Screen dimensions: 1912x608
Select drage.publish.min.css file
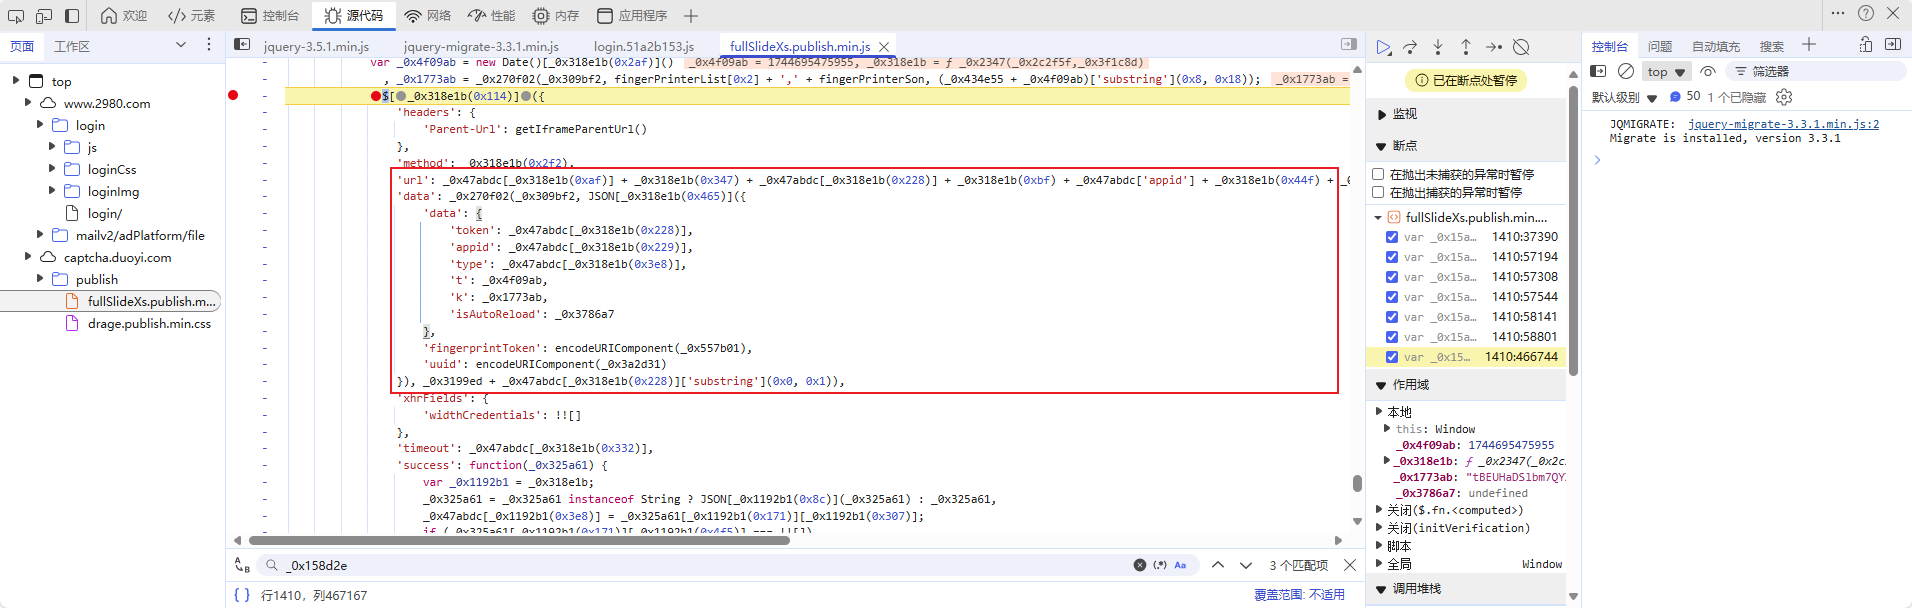pos(149,323)
